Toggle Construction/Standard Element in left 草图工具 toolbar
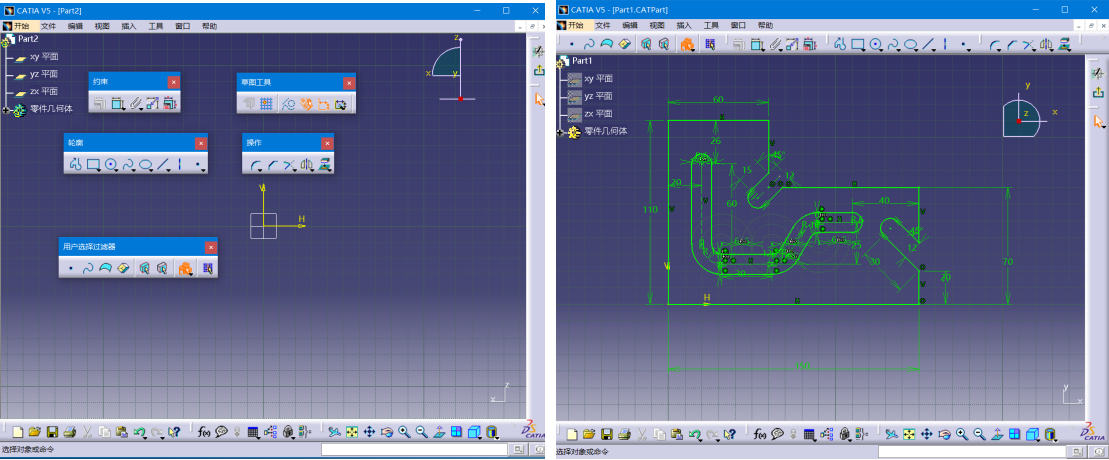1109x460 pixels. pos(289,104)
